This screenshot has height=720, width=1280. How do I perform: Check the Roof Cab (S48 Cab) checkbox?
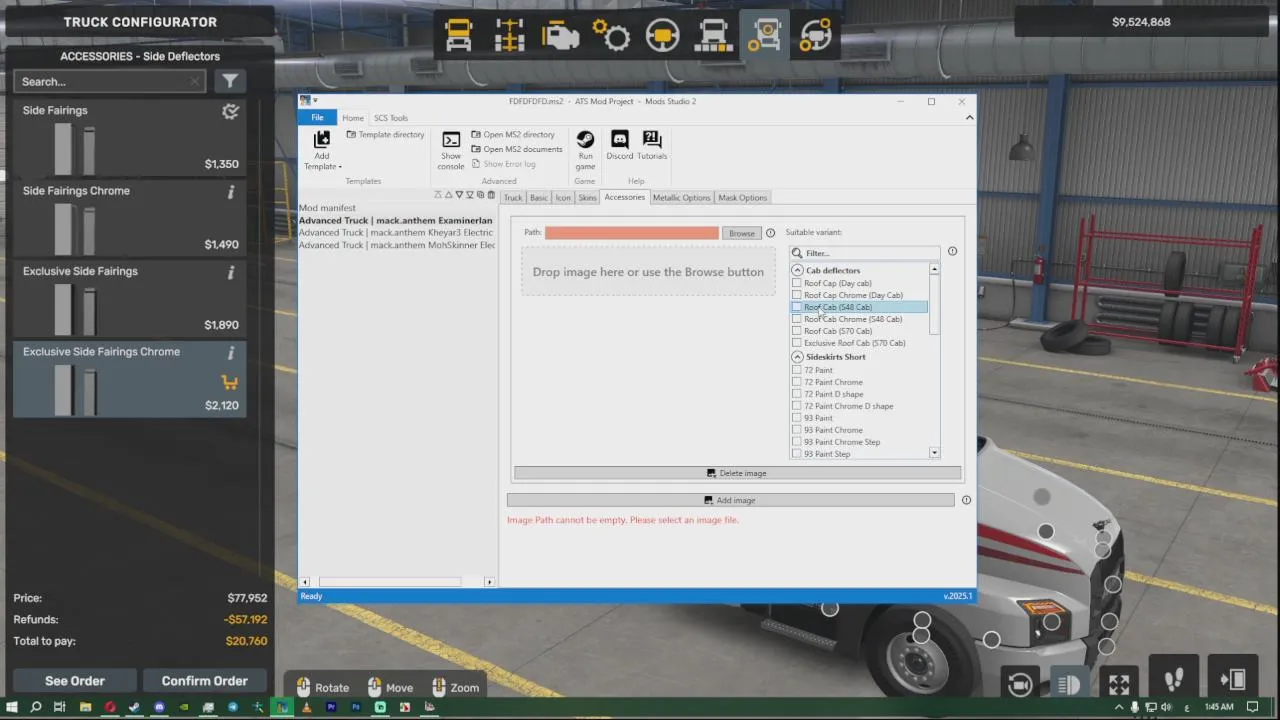pos(797,307)
